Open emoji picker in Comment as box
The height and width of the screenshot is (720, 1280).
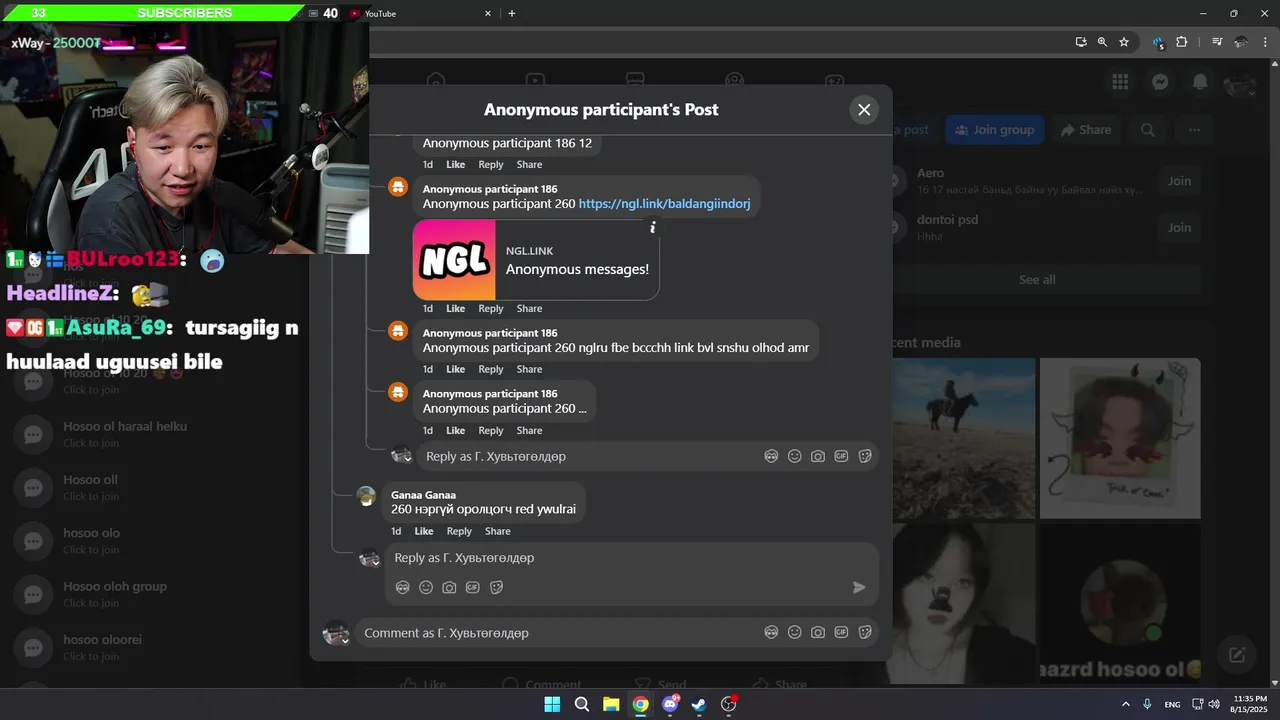coord(794,632)
